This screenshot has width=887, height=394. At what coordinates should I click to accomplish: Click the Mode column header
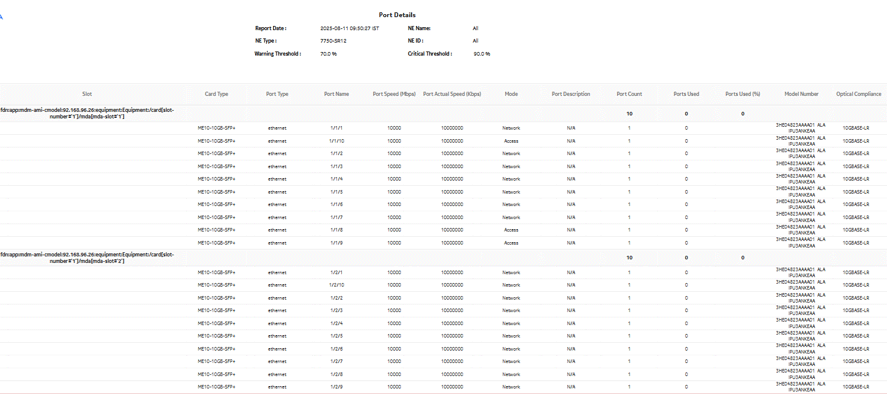(x=511, y=94)
